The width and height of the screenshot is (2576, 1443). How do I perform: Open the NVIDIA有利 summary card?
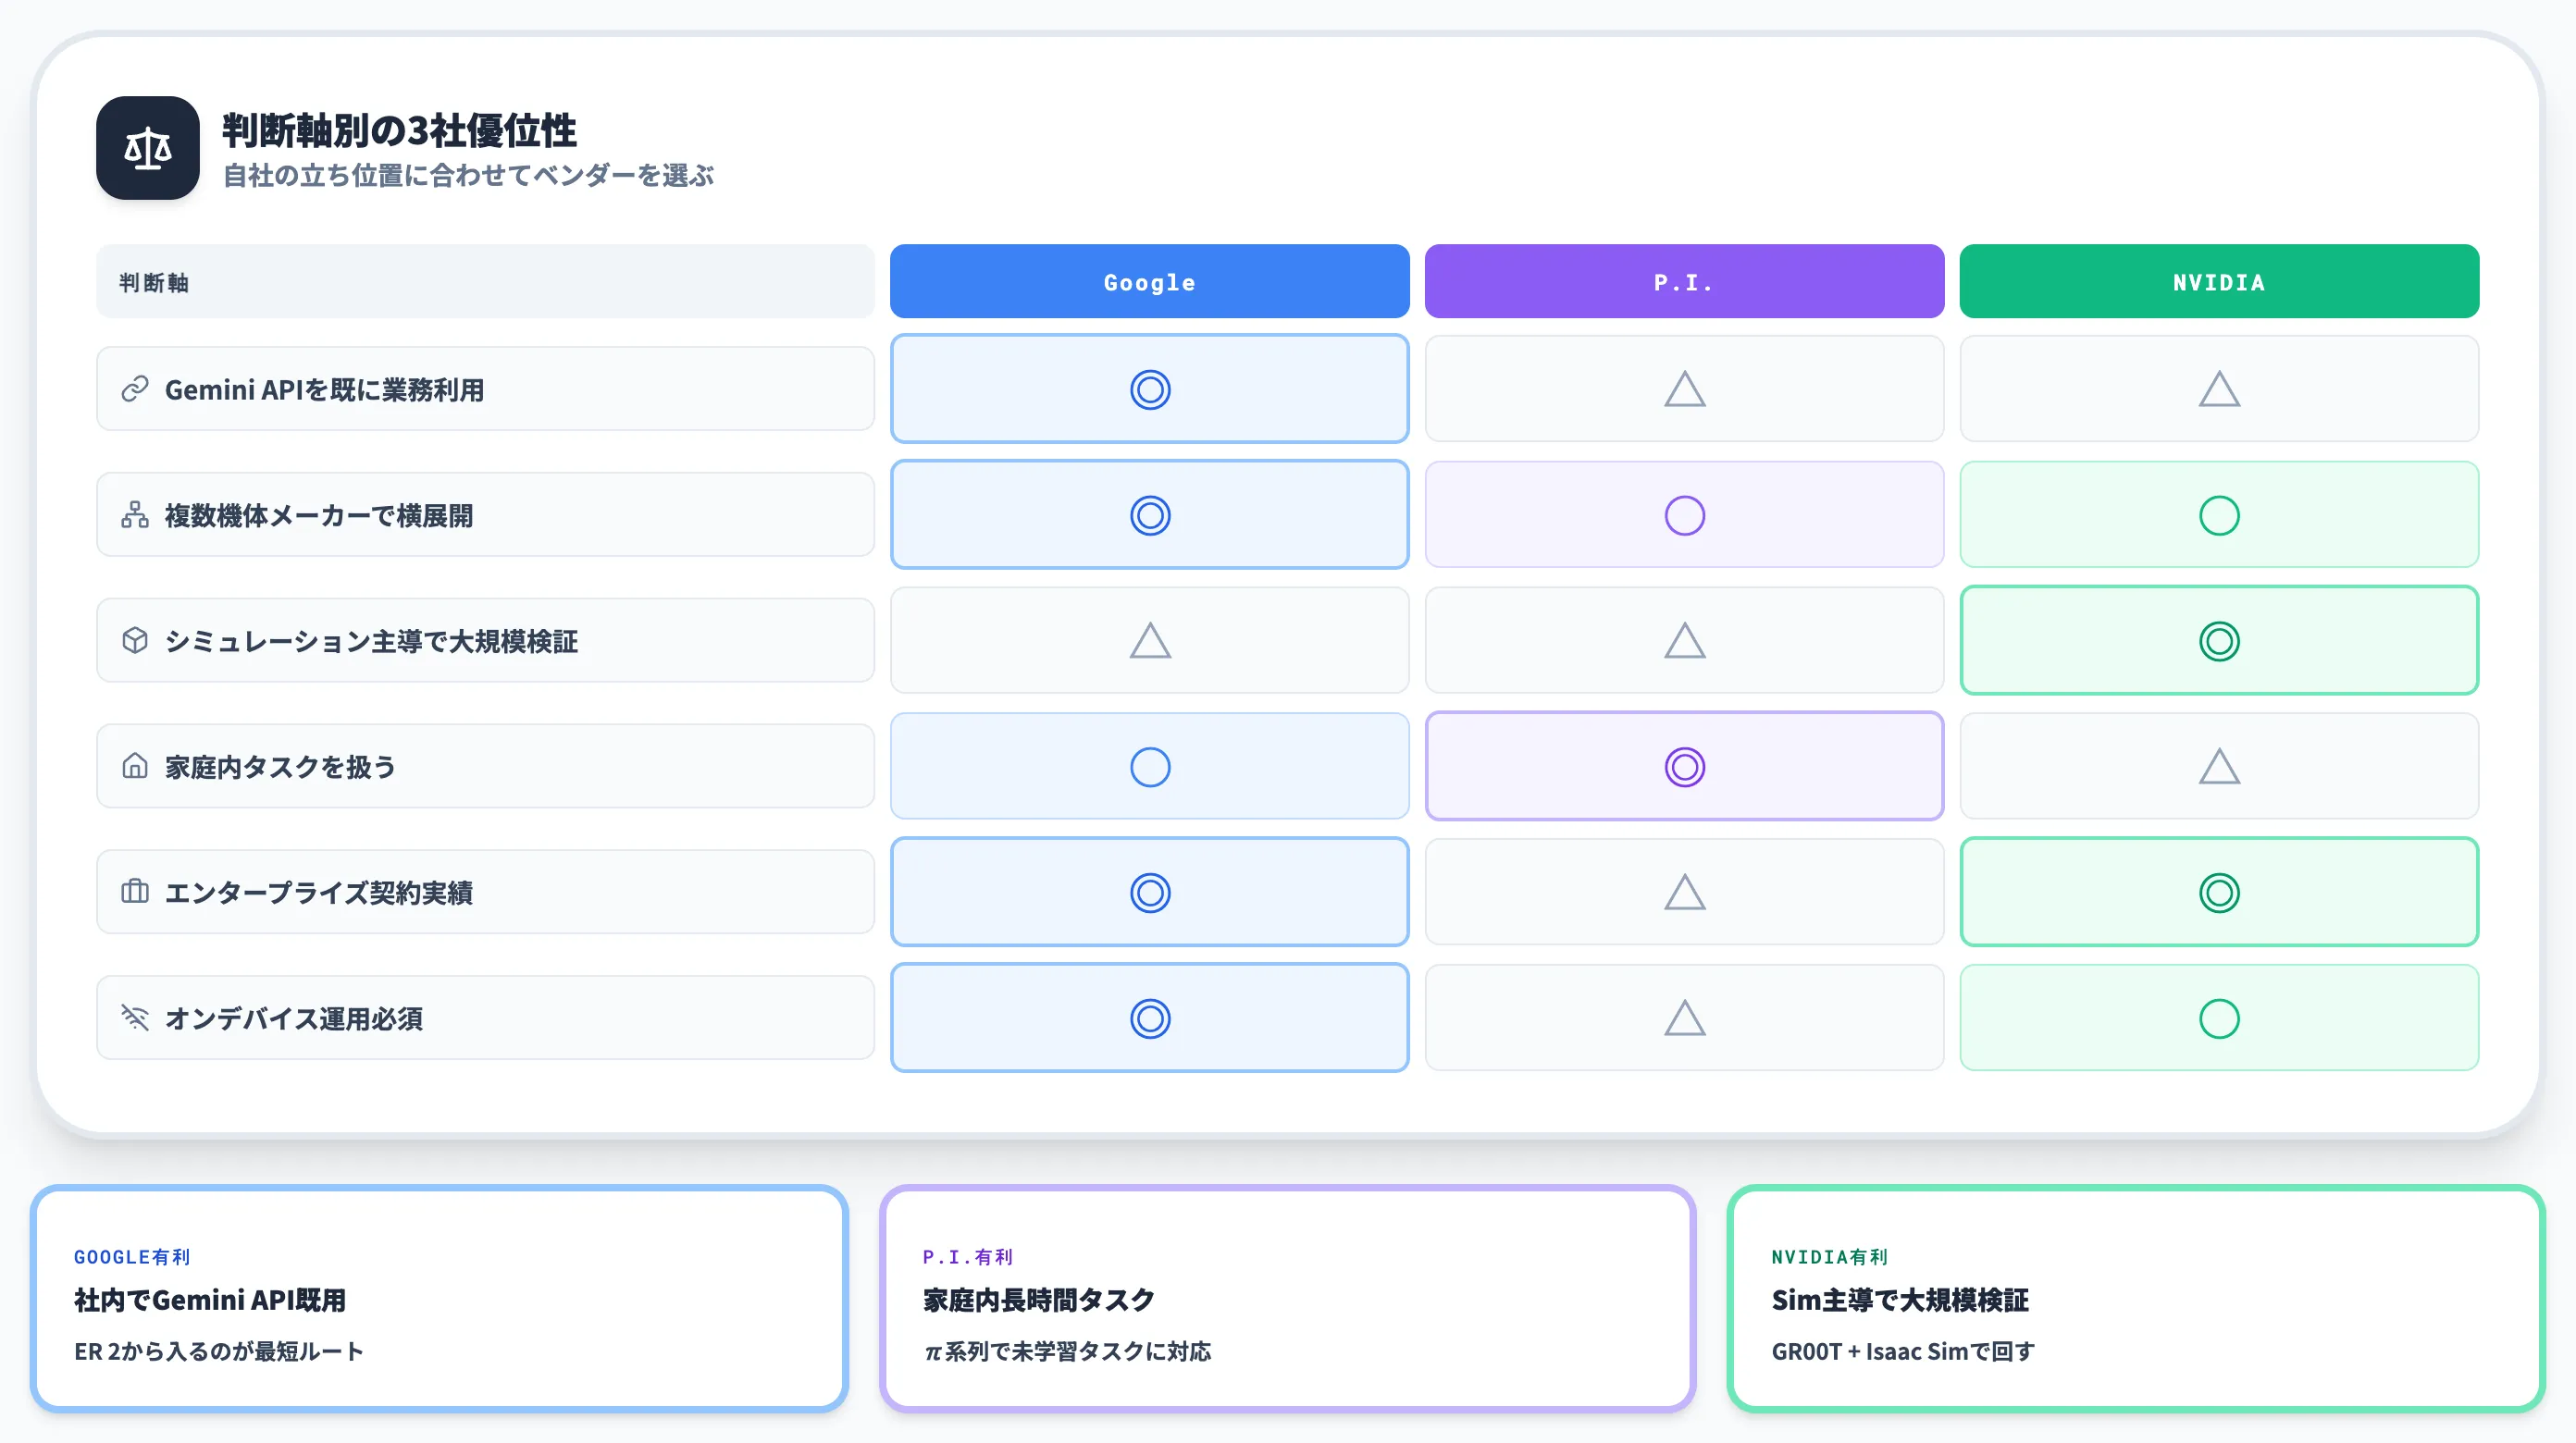(2136, 1299)
